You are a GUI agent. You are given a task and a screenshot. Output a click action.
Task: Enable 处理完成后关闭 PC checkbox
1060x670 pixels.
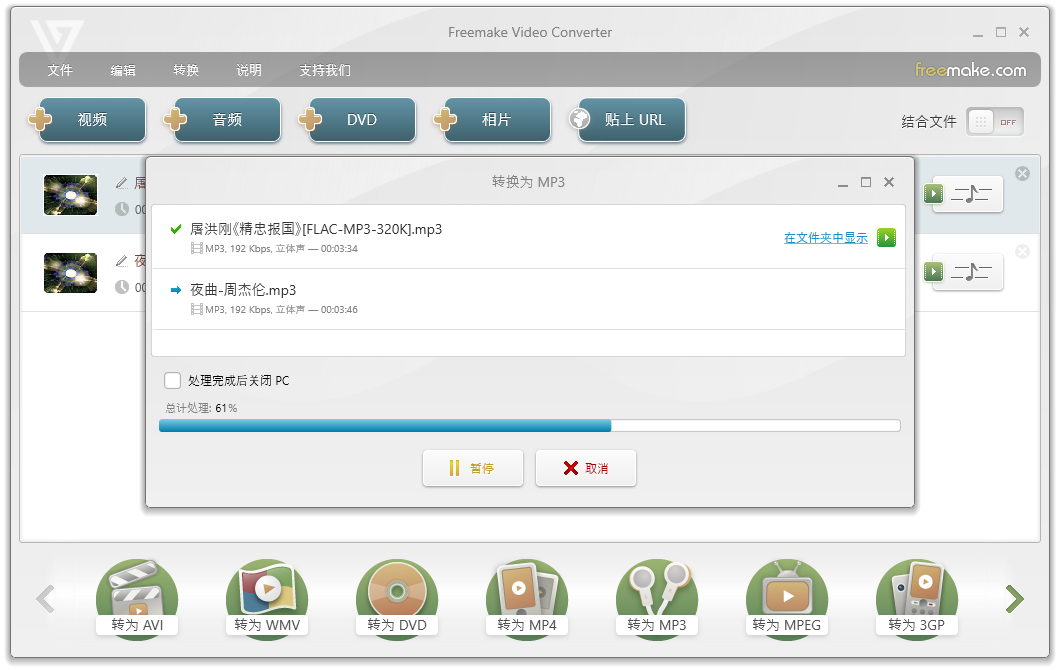[173, 381]
